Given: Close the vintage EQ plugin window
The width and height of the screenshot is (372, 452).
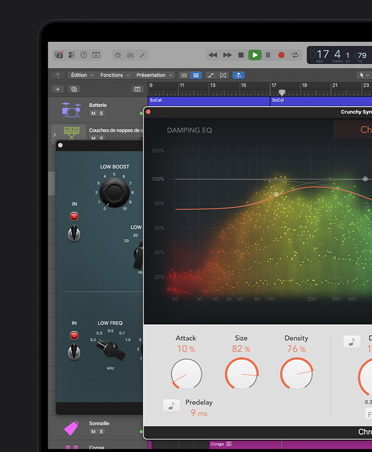Looking at the screenshot, I should [x=60, y=145].
